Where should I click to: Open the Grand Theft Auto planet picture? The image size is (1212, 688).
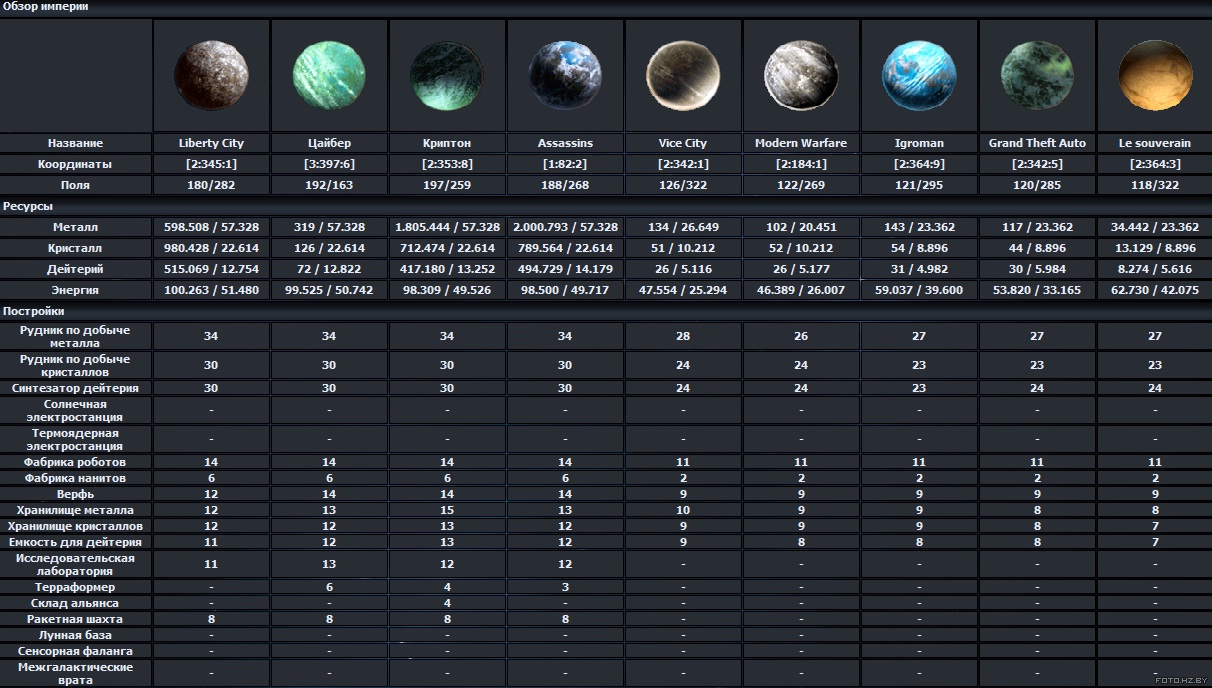coord(1037,75)
